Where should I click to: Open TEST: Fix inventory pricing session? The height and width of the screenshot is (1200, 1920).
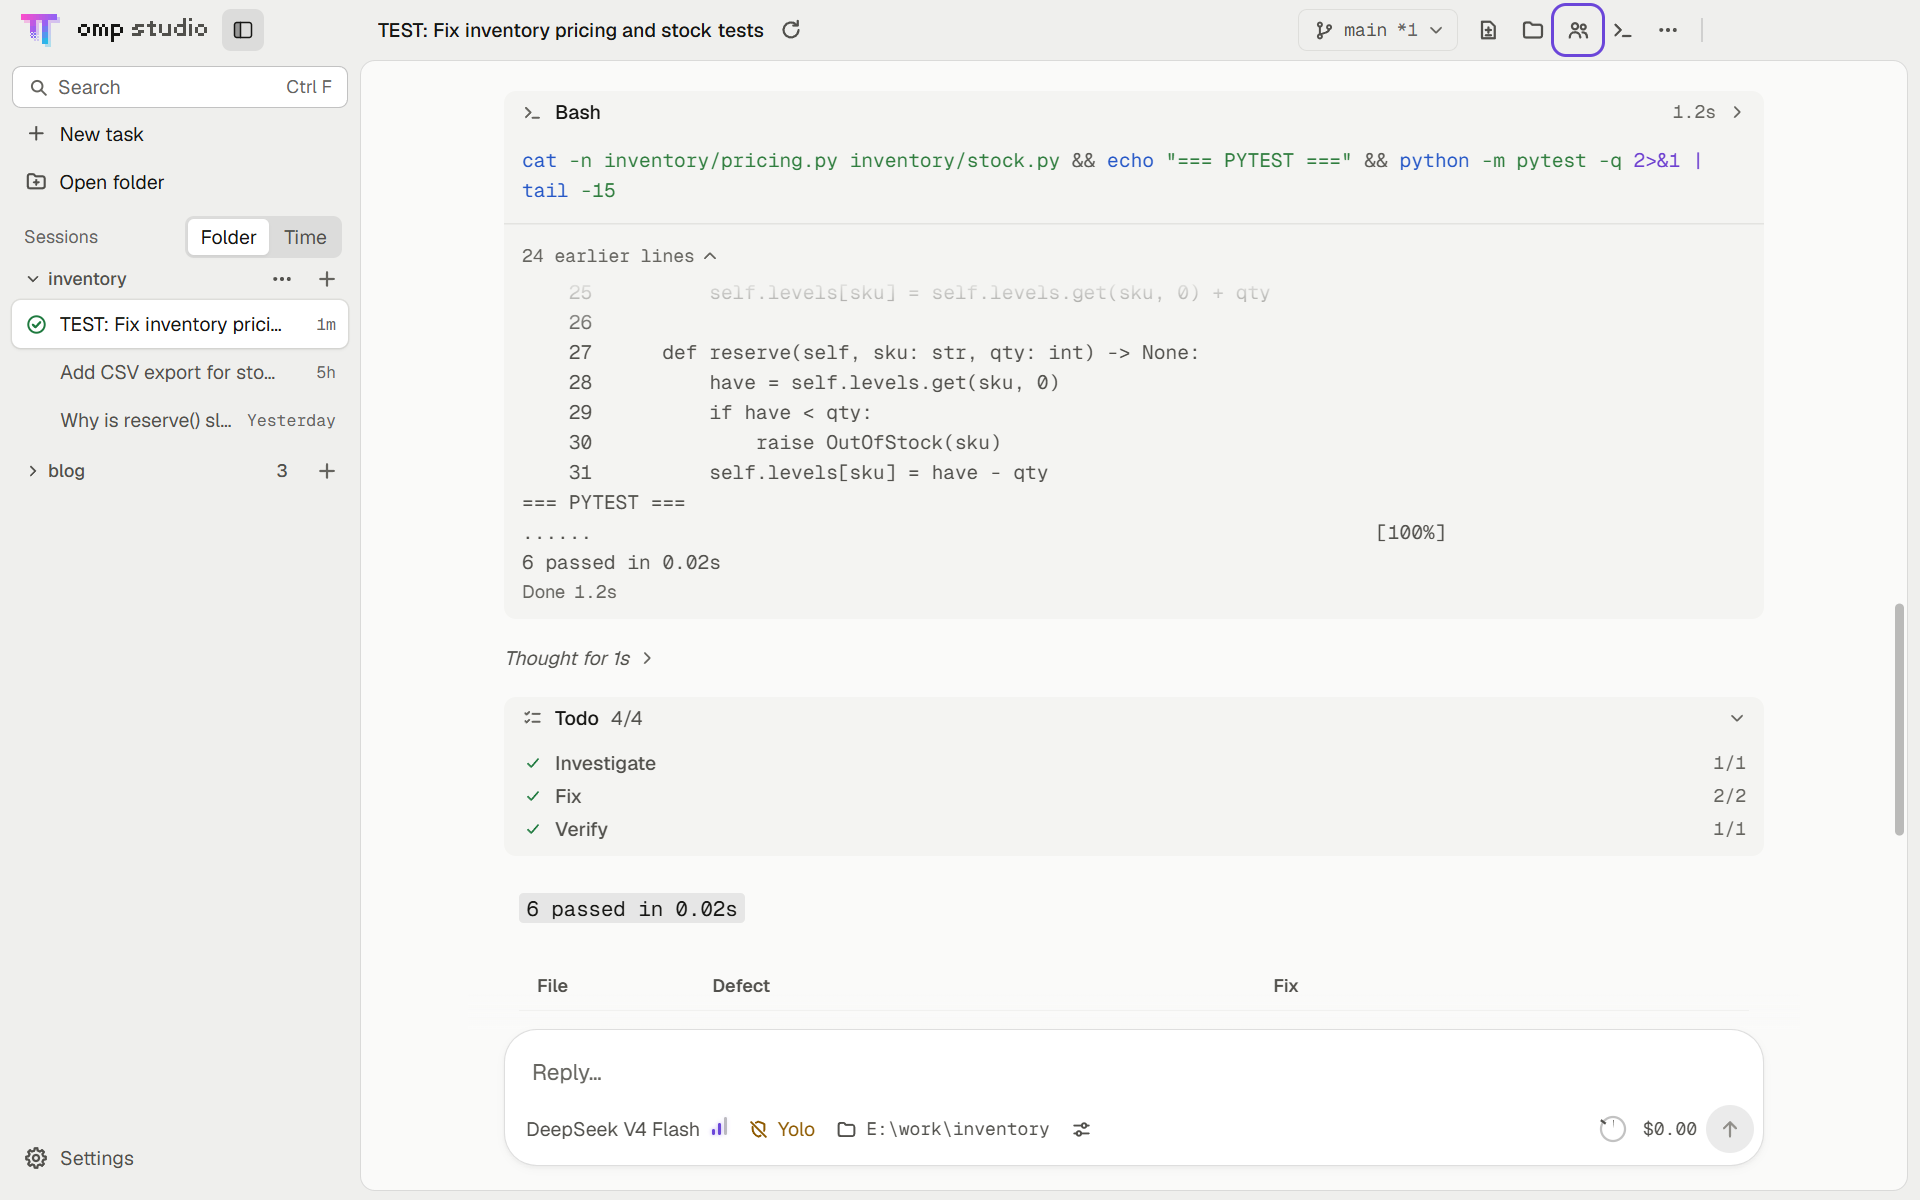point(180,324)
